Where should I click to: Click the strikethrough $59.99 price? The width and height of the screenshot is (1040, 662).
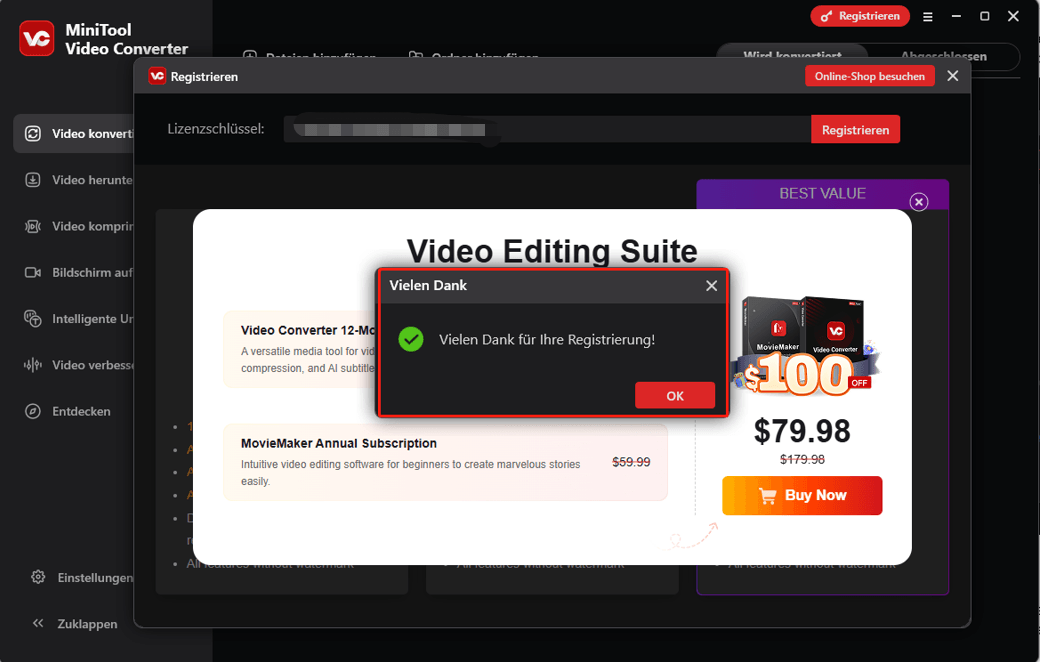(631, 462)
